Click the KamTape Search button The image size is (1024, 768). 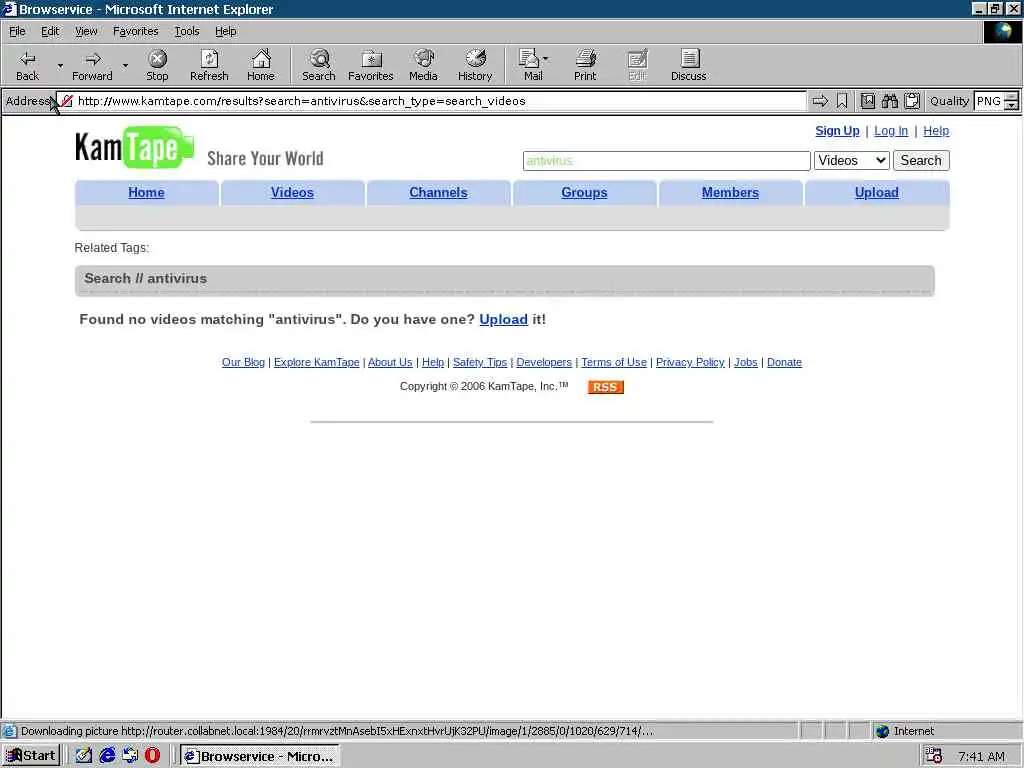(x=921, y=161)
